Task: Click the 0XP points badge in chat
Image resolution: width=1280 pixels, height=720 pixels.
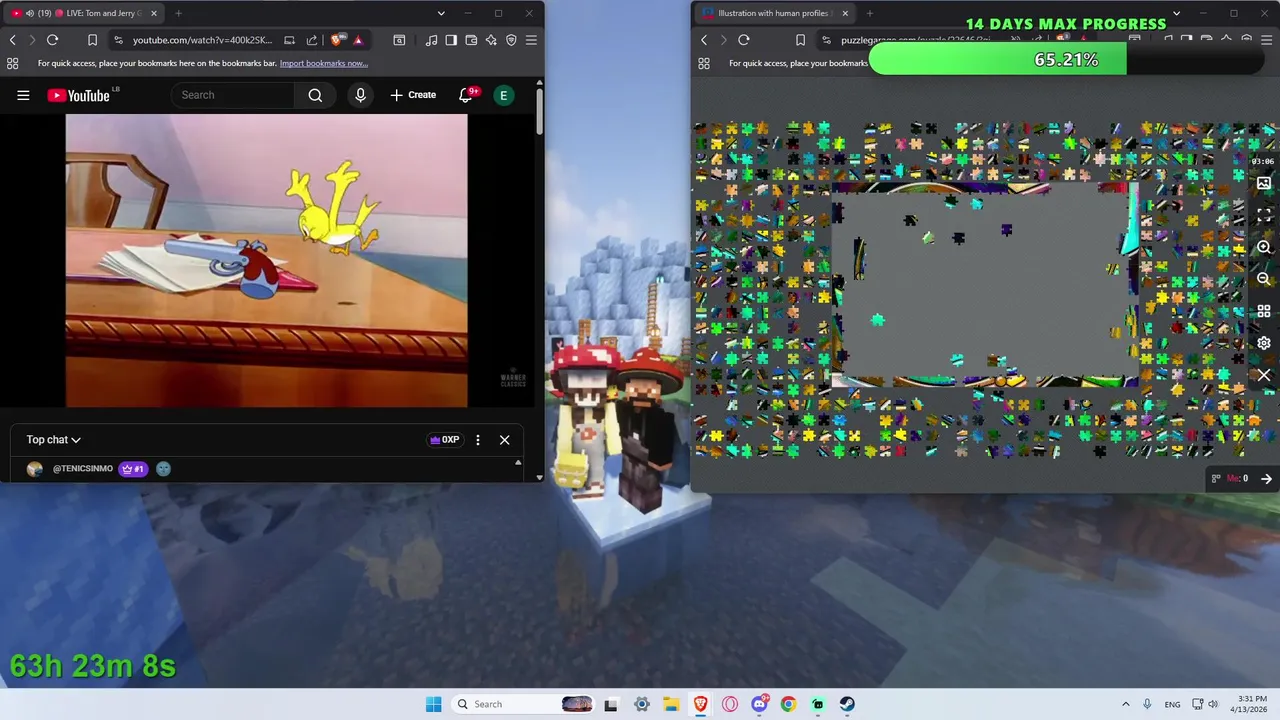Action: (x=444, y=439)
